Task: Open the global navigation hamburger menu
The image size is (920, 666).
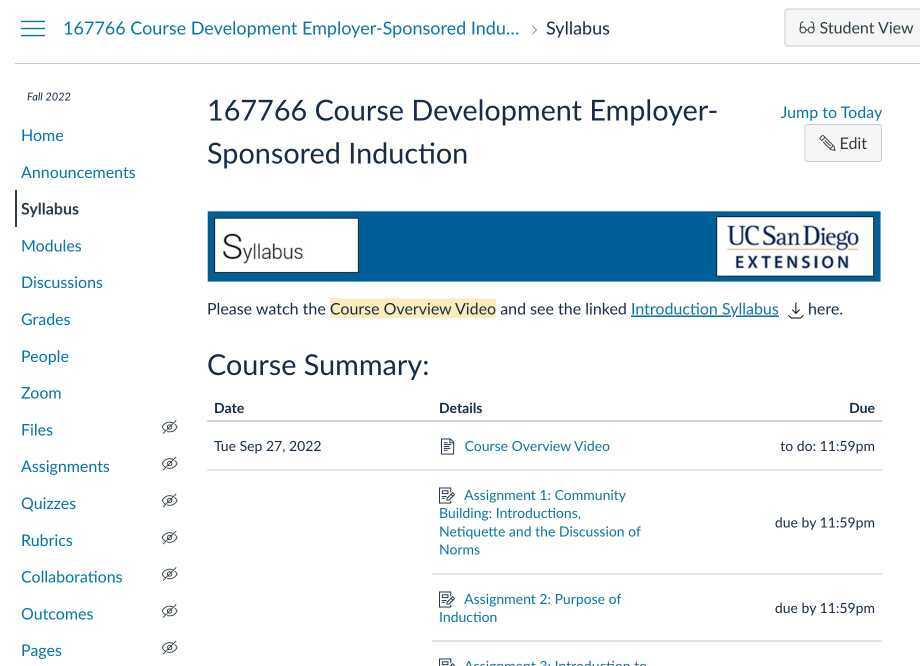Action: [32, 28]
